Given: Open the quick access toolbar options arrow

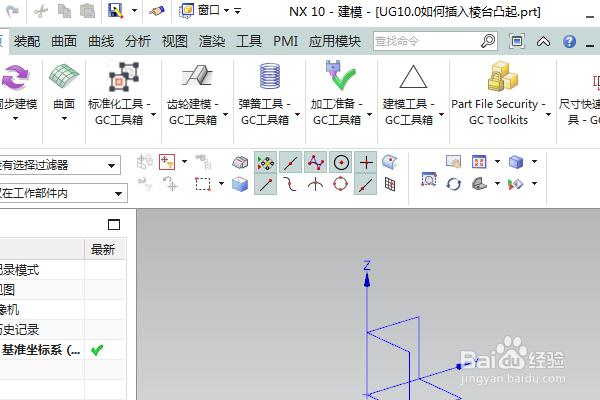Looking at the screenshot, I should (238, 11).
